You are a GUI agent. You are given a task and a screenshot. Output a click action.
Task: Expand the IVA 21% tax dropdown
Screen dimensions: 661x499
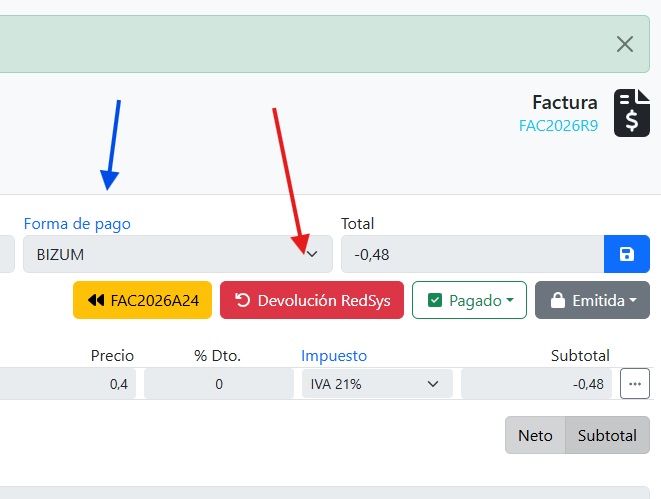coord(376,384)
